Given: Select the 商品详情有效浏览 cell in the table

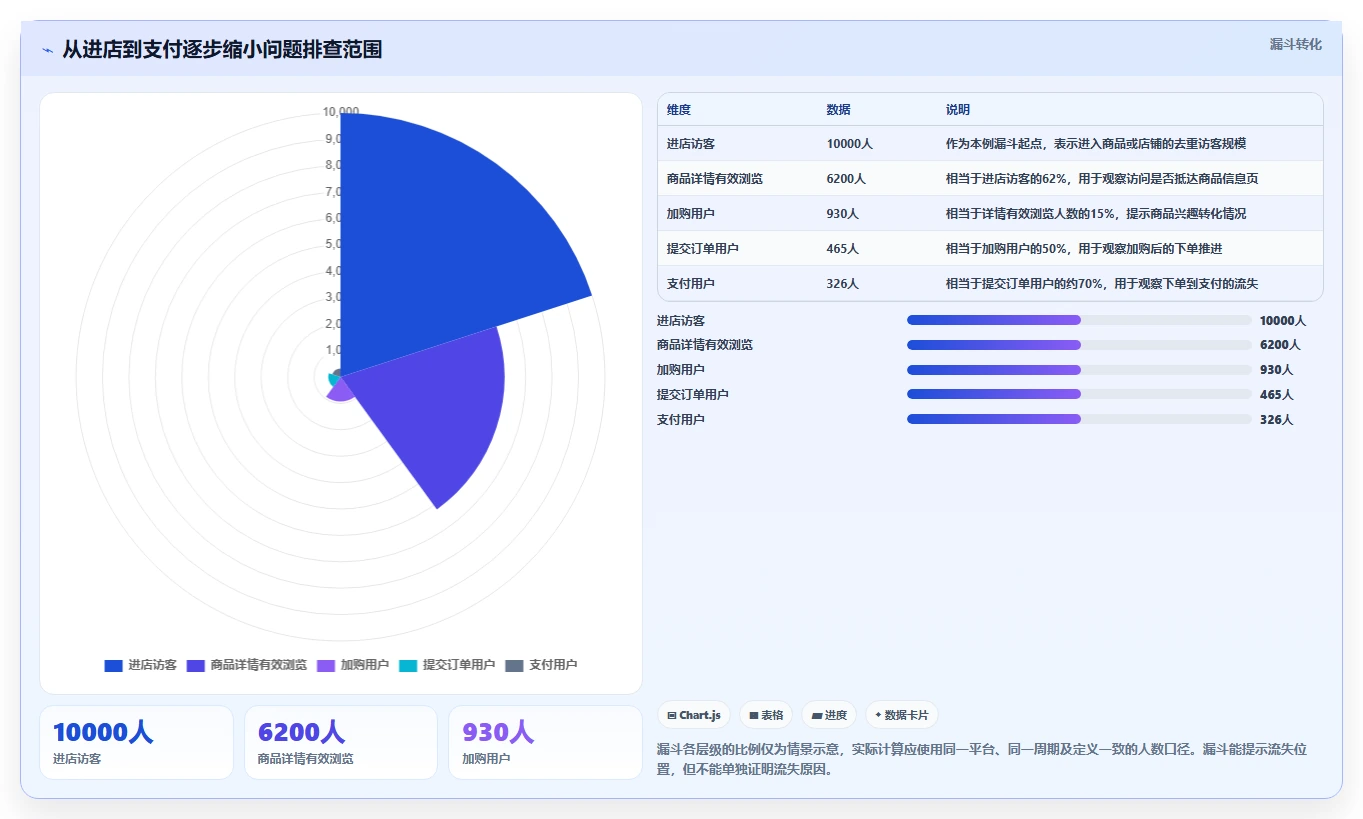Looking at the screenshot, I should tap(715, 179).
